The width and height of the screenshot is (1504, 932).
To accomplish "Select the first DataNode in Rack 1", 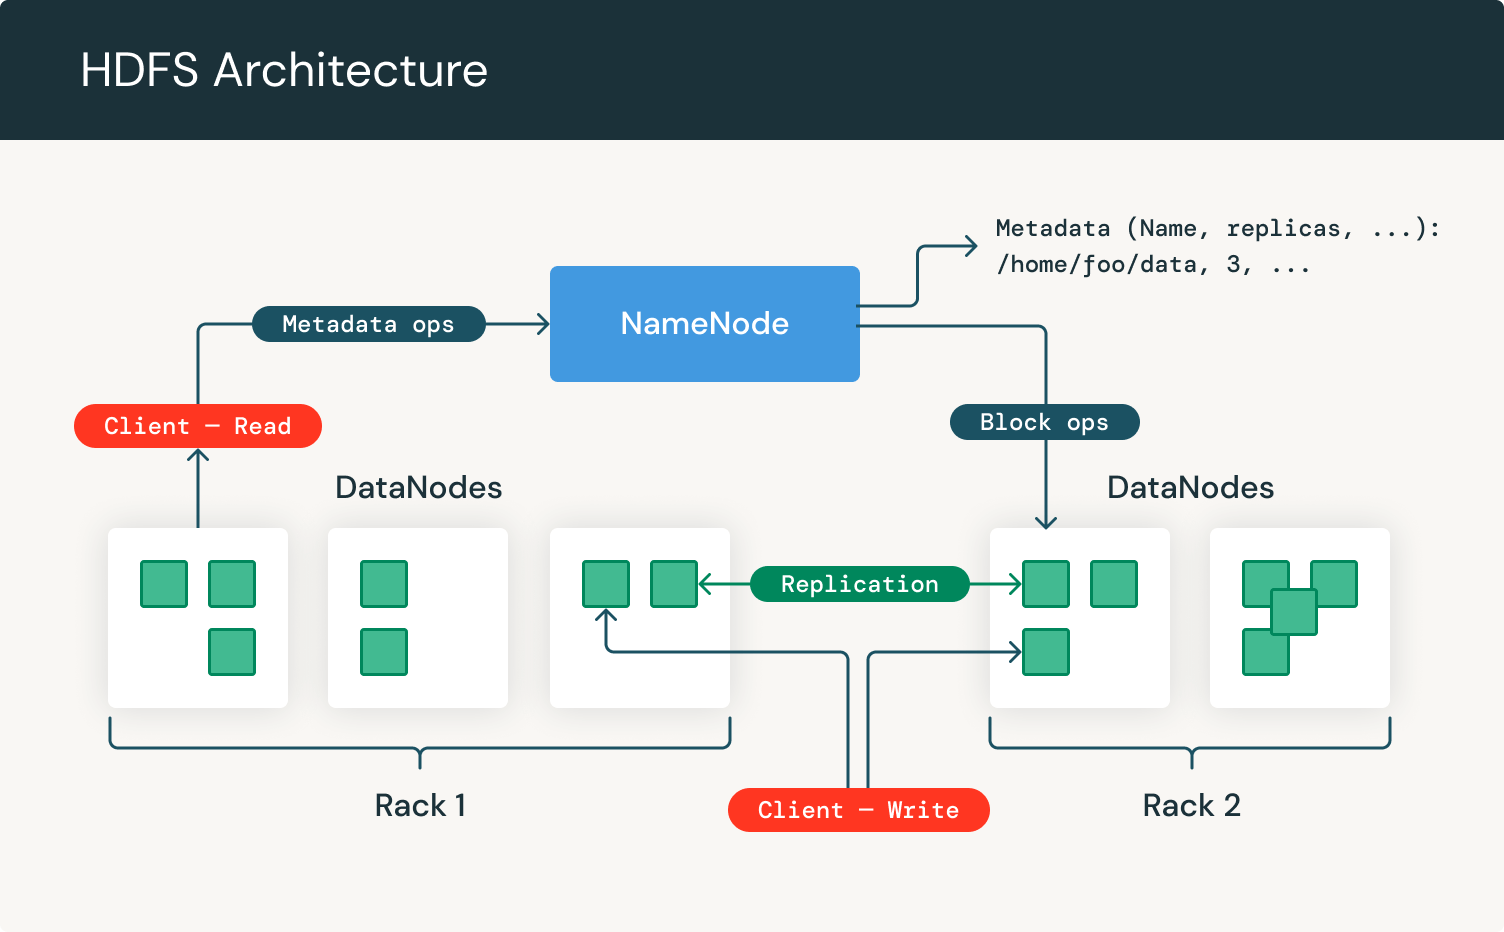I will tap(197, 618).
